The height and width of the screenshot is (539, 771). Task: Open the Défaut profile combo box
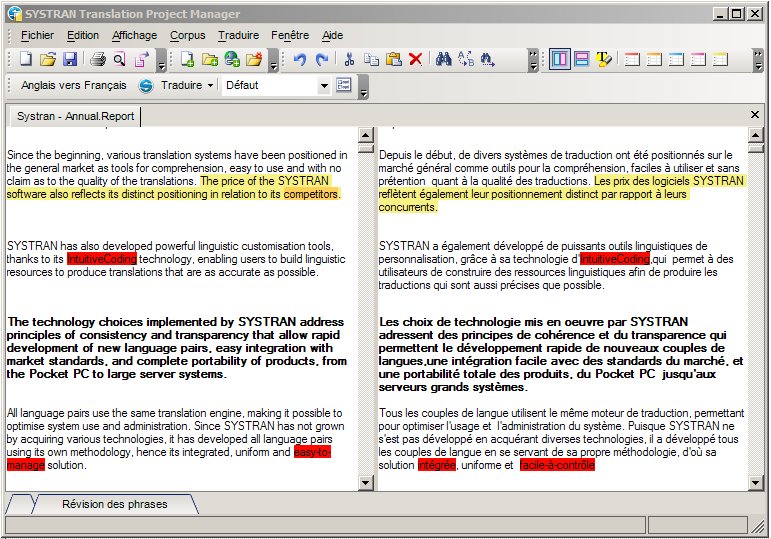point(276,86)
